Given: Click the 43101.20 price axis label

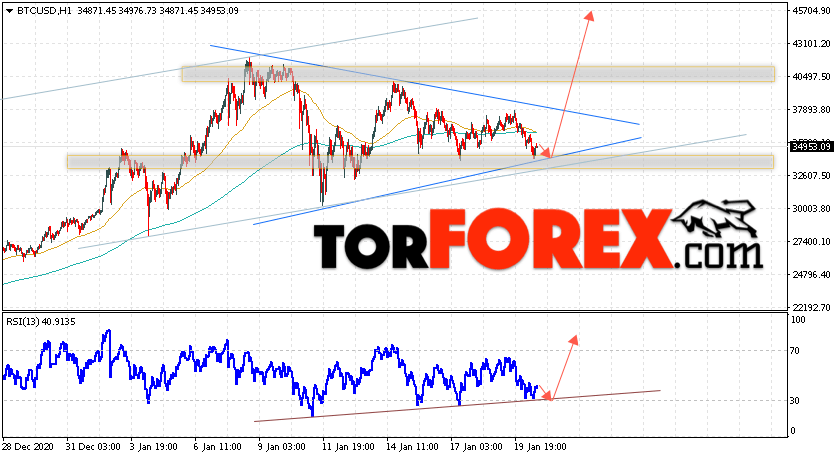Looking at the screenshot, I should 811,44.
